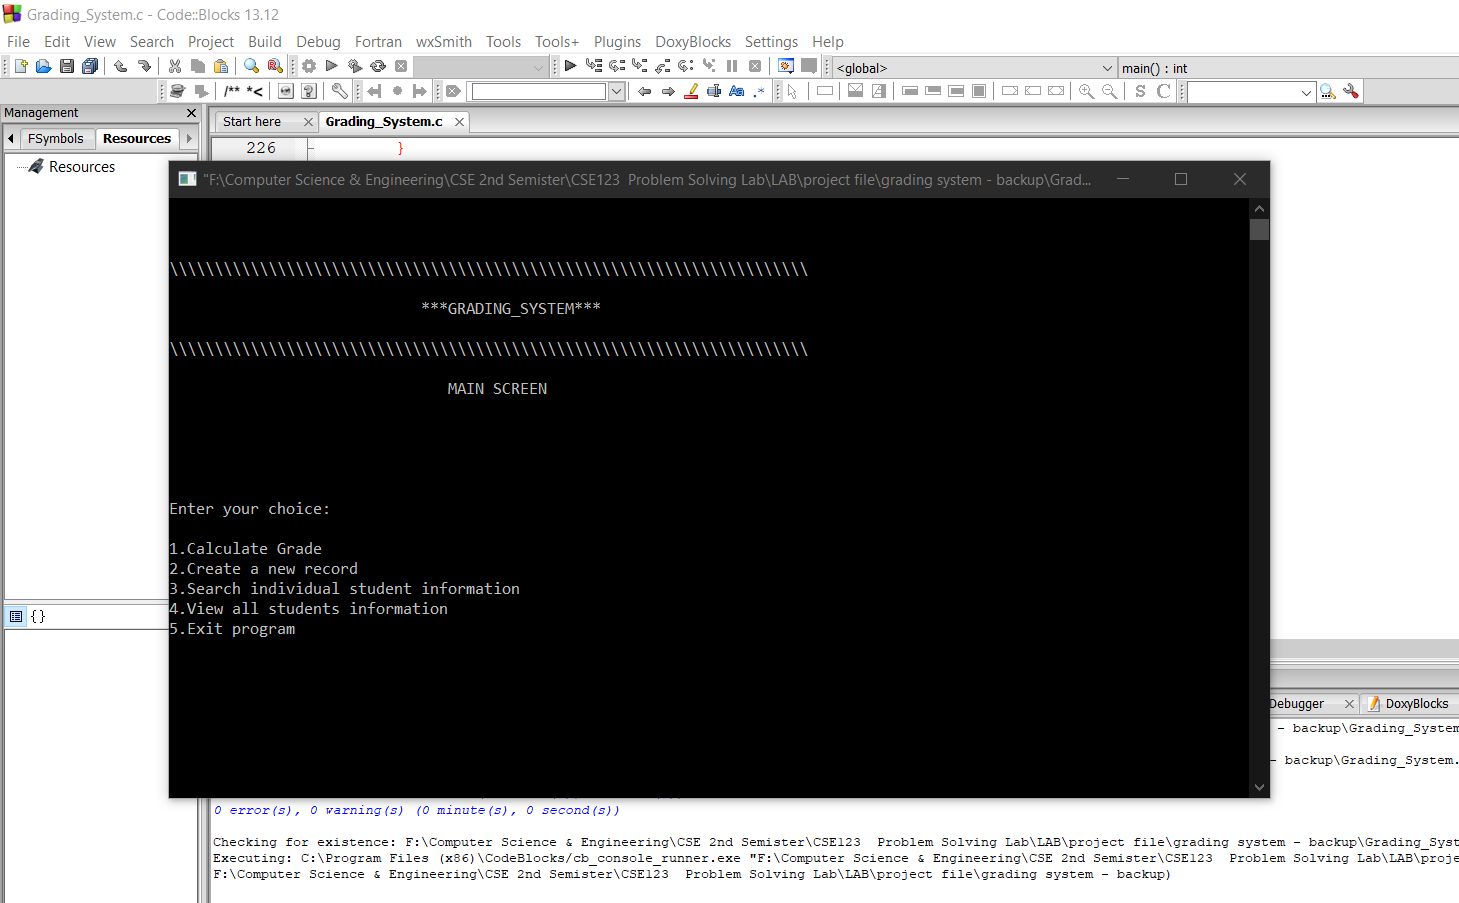Click the highlight marker pen icon
1459x903 pixels.
pos(691,91)
